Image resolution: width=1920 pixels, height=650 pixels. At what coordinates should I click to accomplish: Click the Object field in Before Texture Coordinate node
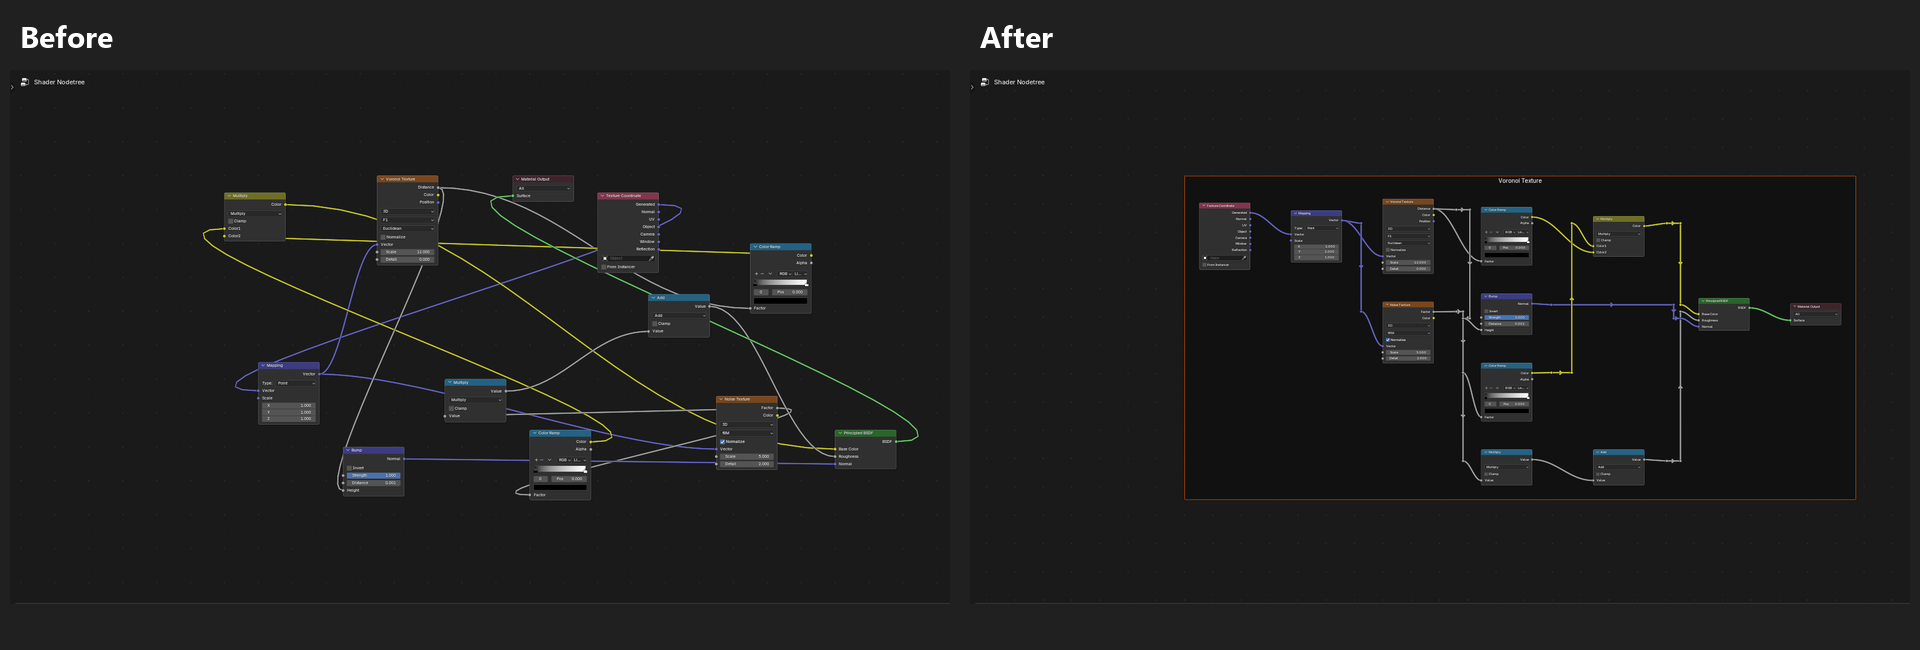[628, 258]
